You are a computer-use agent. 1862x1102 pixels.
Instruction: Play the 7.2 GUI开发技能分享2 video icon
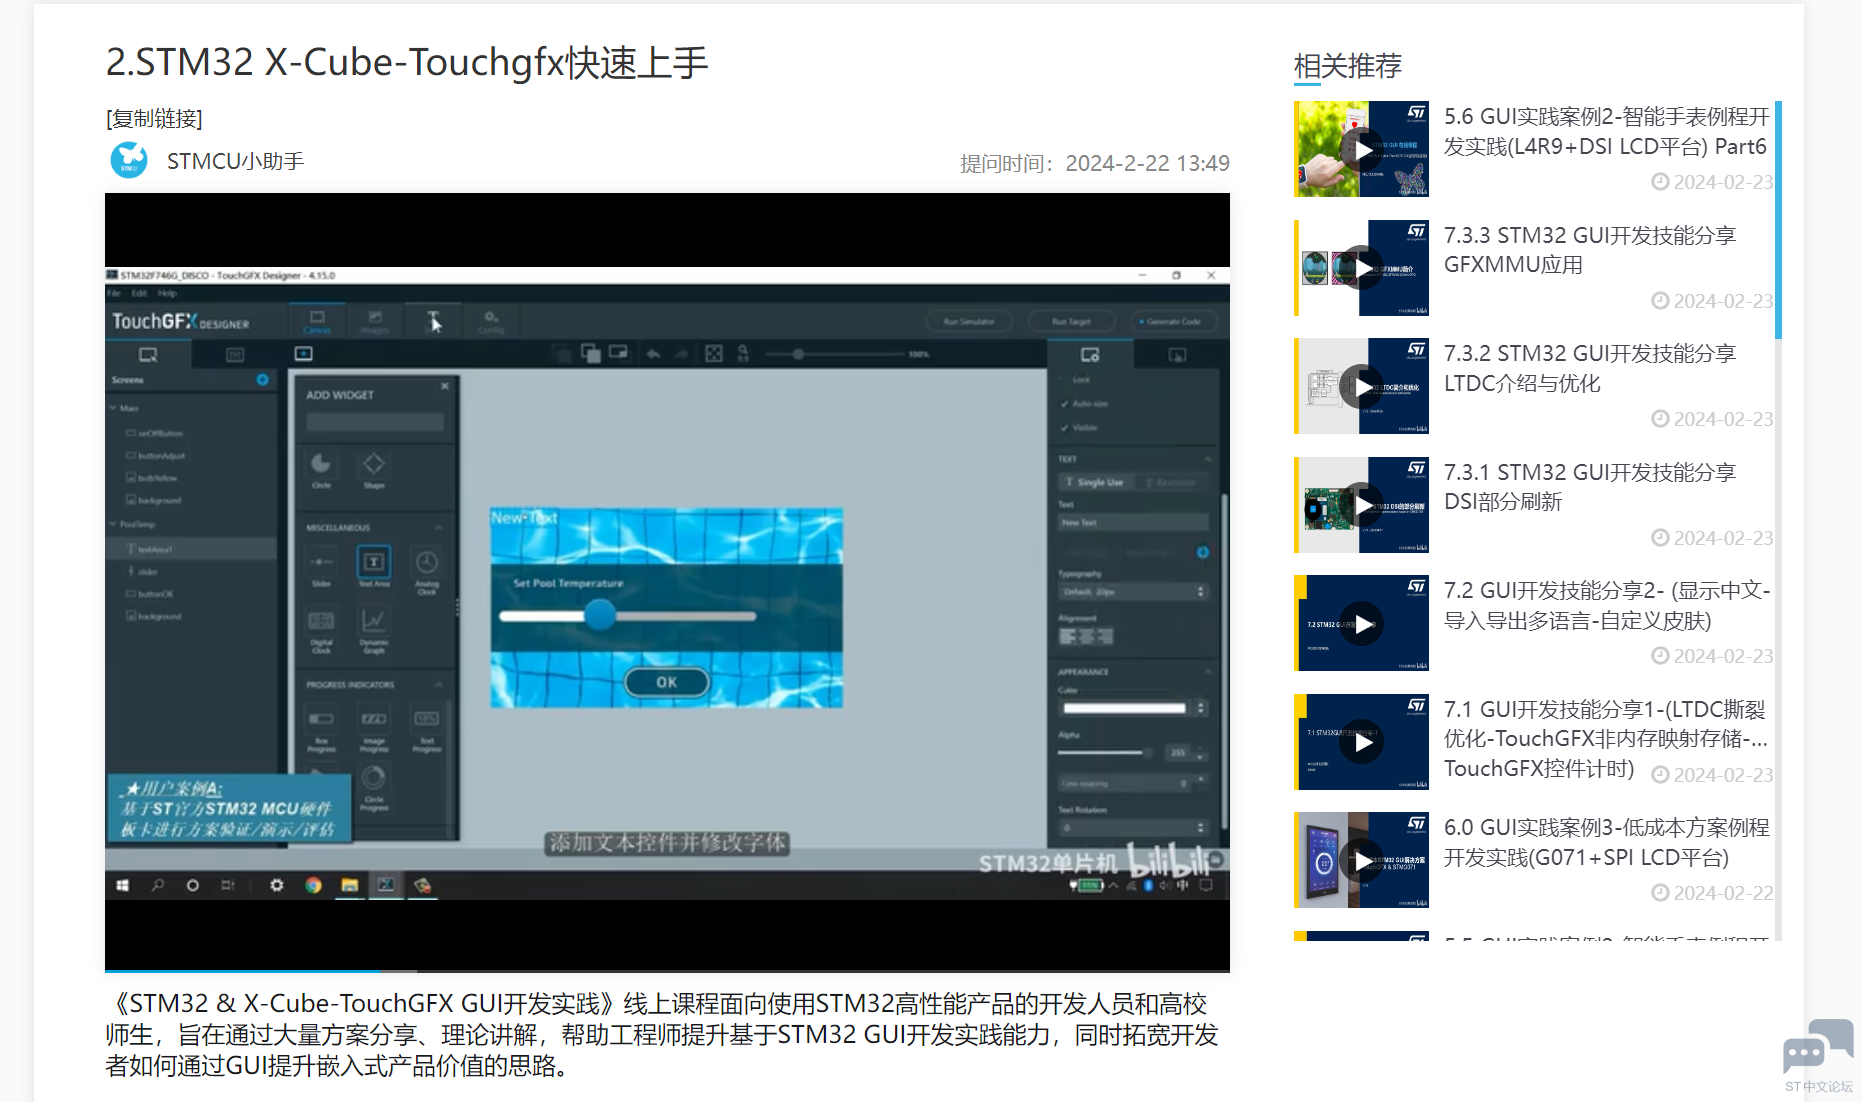point(1362,624)
